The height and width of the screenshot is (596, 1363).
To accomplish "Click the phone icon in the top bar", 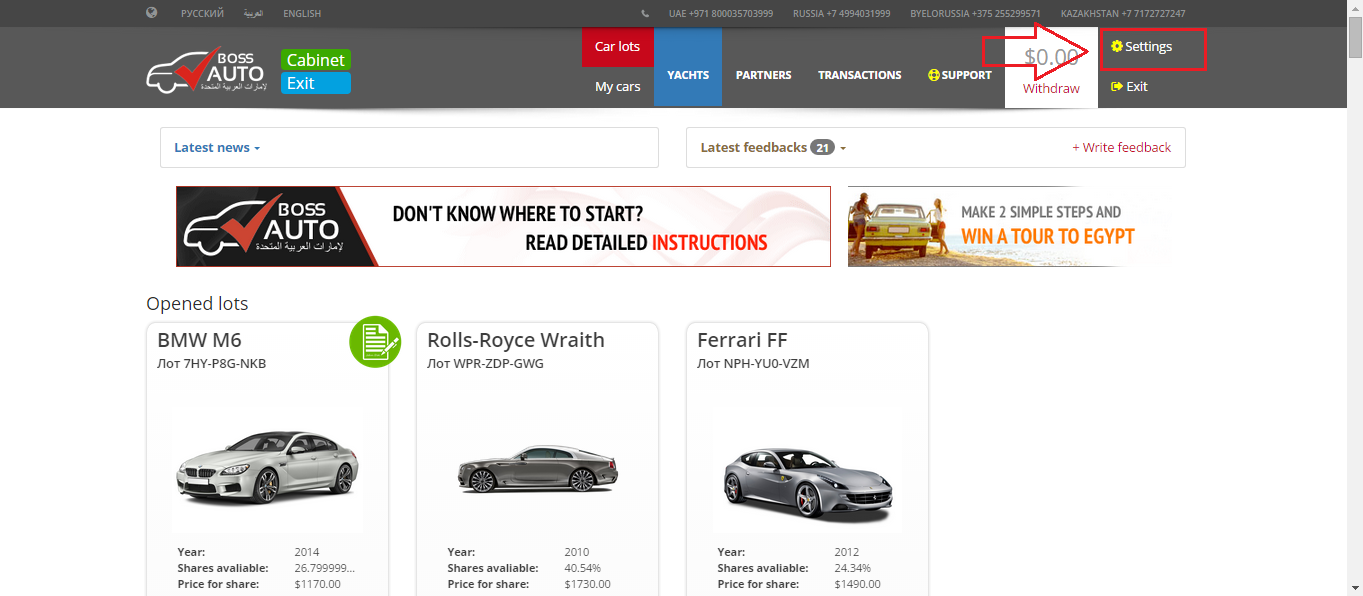I will coord(645,14).
